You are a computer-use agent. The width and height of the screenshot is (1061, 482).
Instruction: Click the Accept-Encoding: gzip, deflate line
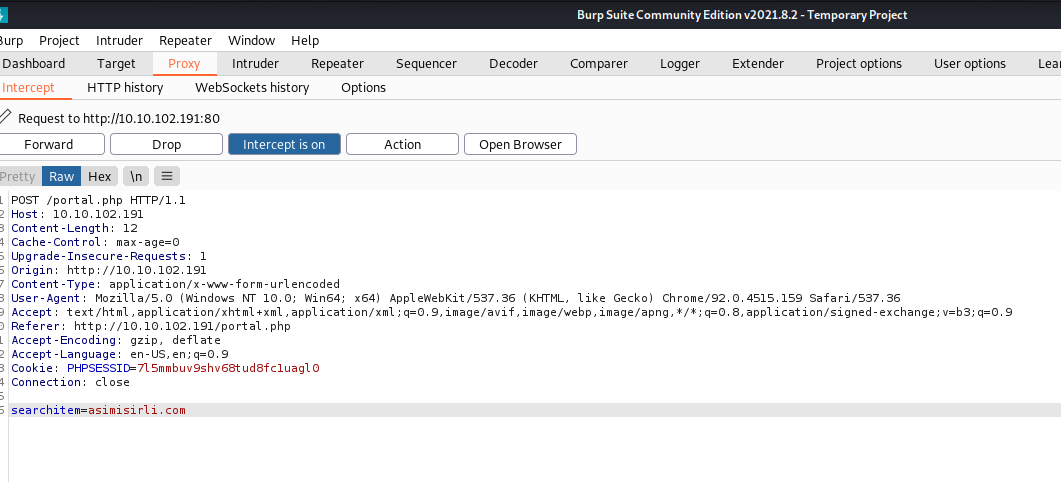pyautogui.click(x=116, y=340)
